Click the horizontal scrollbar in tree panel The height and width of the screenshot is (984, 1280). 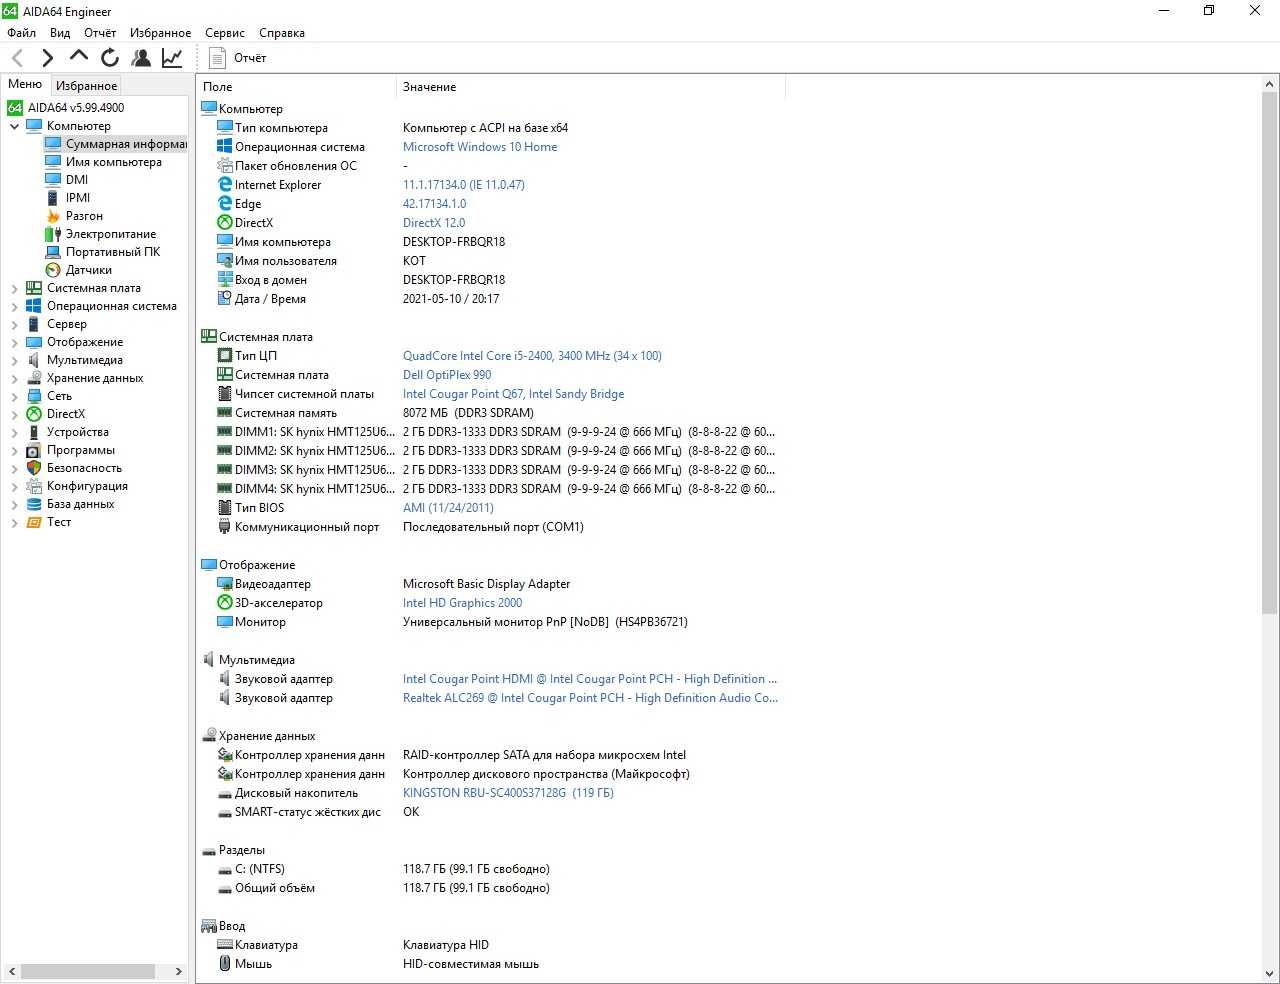pos(88,971)
